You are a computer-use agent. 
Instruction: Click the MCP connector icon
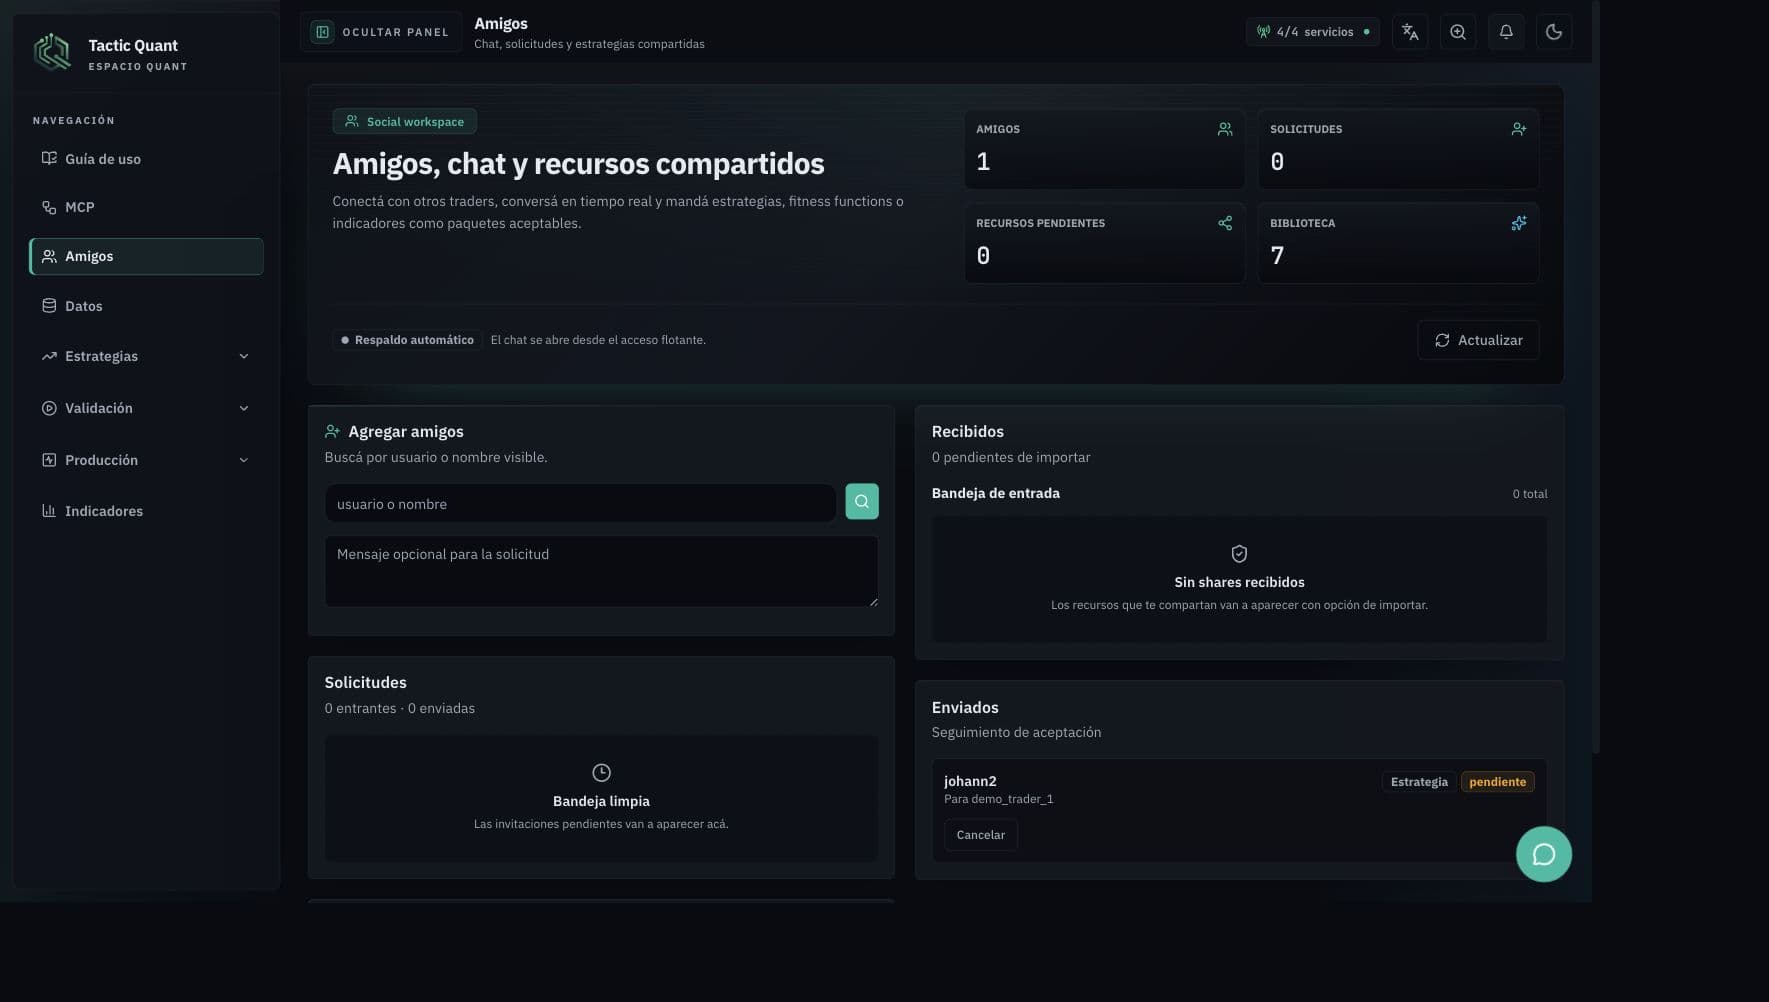pyautogui.click(x=49, y=207)
